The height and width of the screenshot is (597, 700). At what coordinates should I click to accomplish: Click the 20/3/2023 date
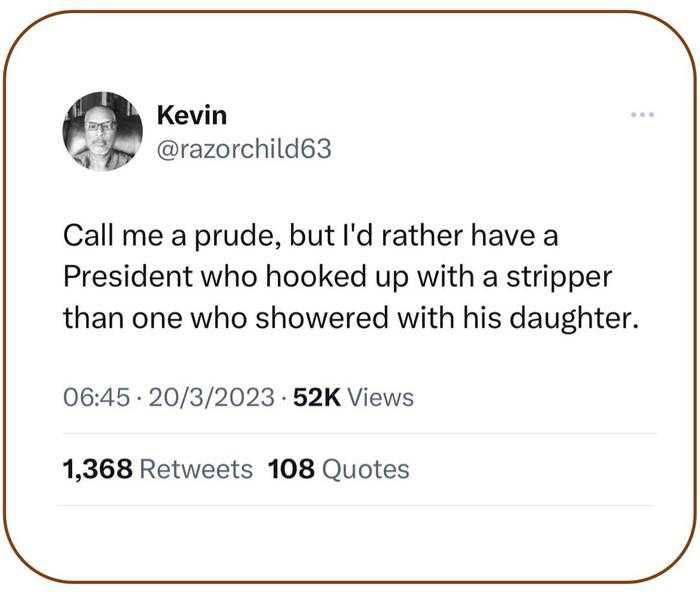212,397
